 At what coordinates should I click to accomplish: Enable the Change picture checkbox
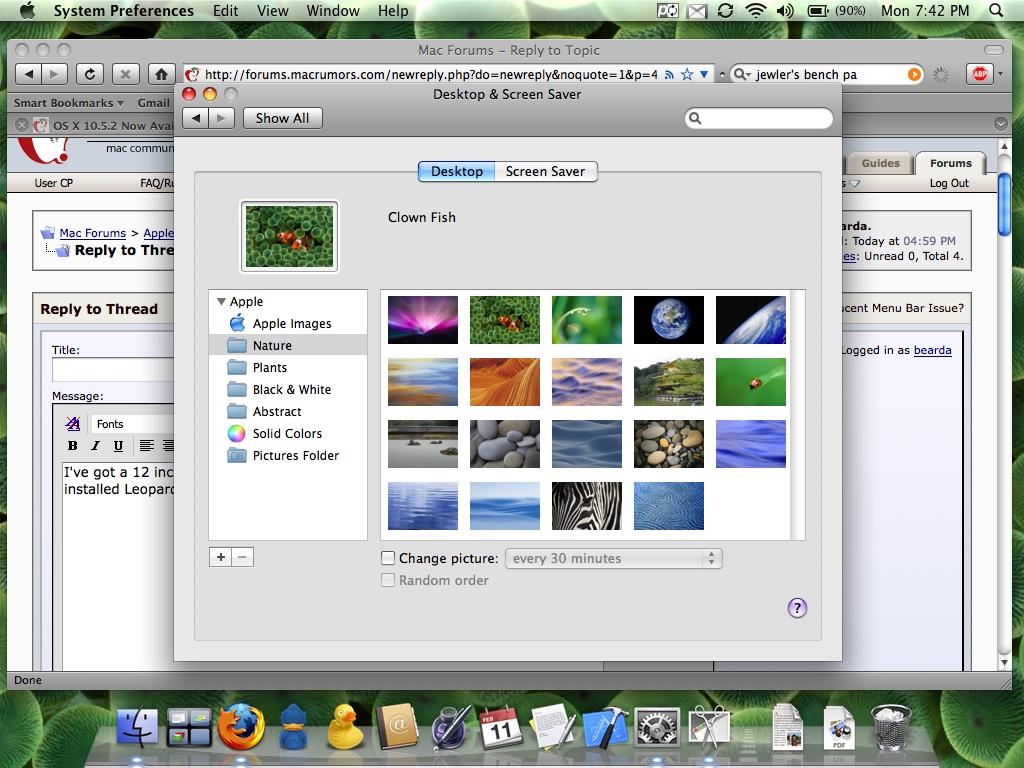388,558
